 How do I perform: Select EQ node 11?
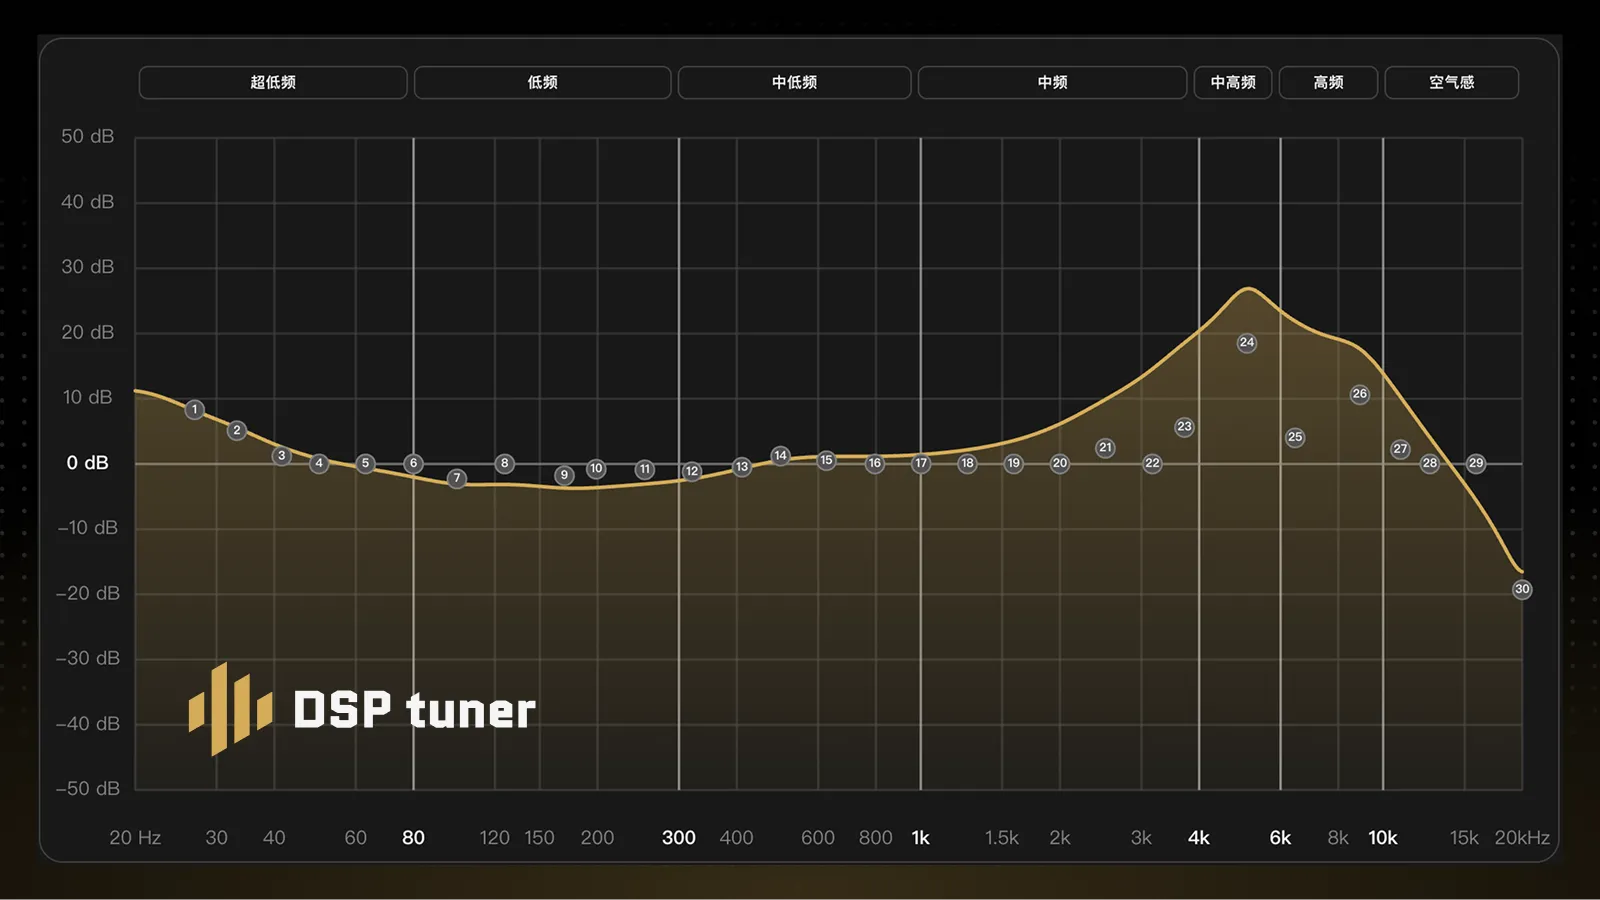pos(645,469)
